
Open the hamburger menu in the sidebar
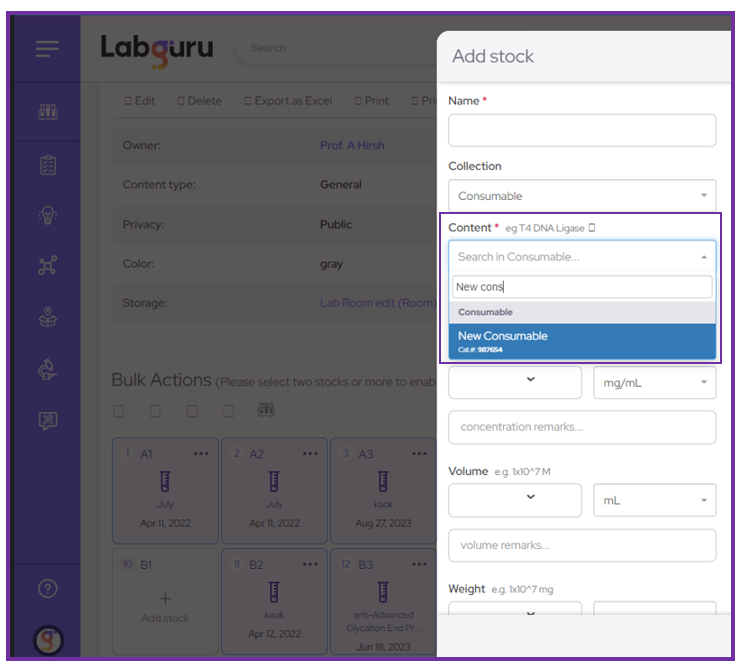47,48
